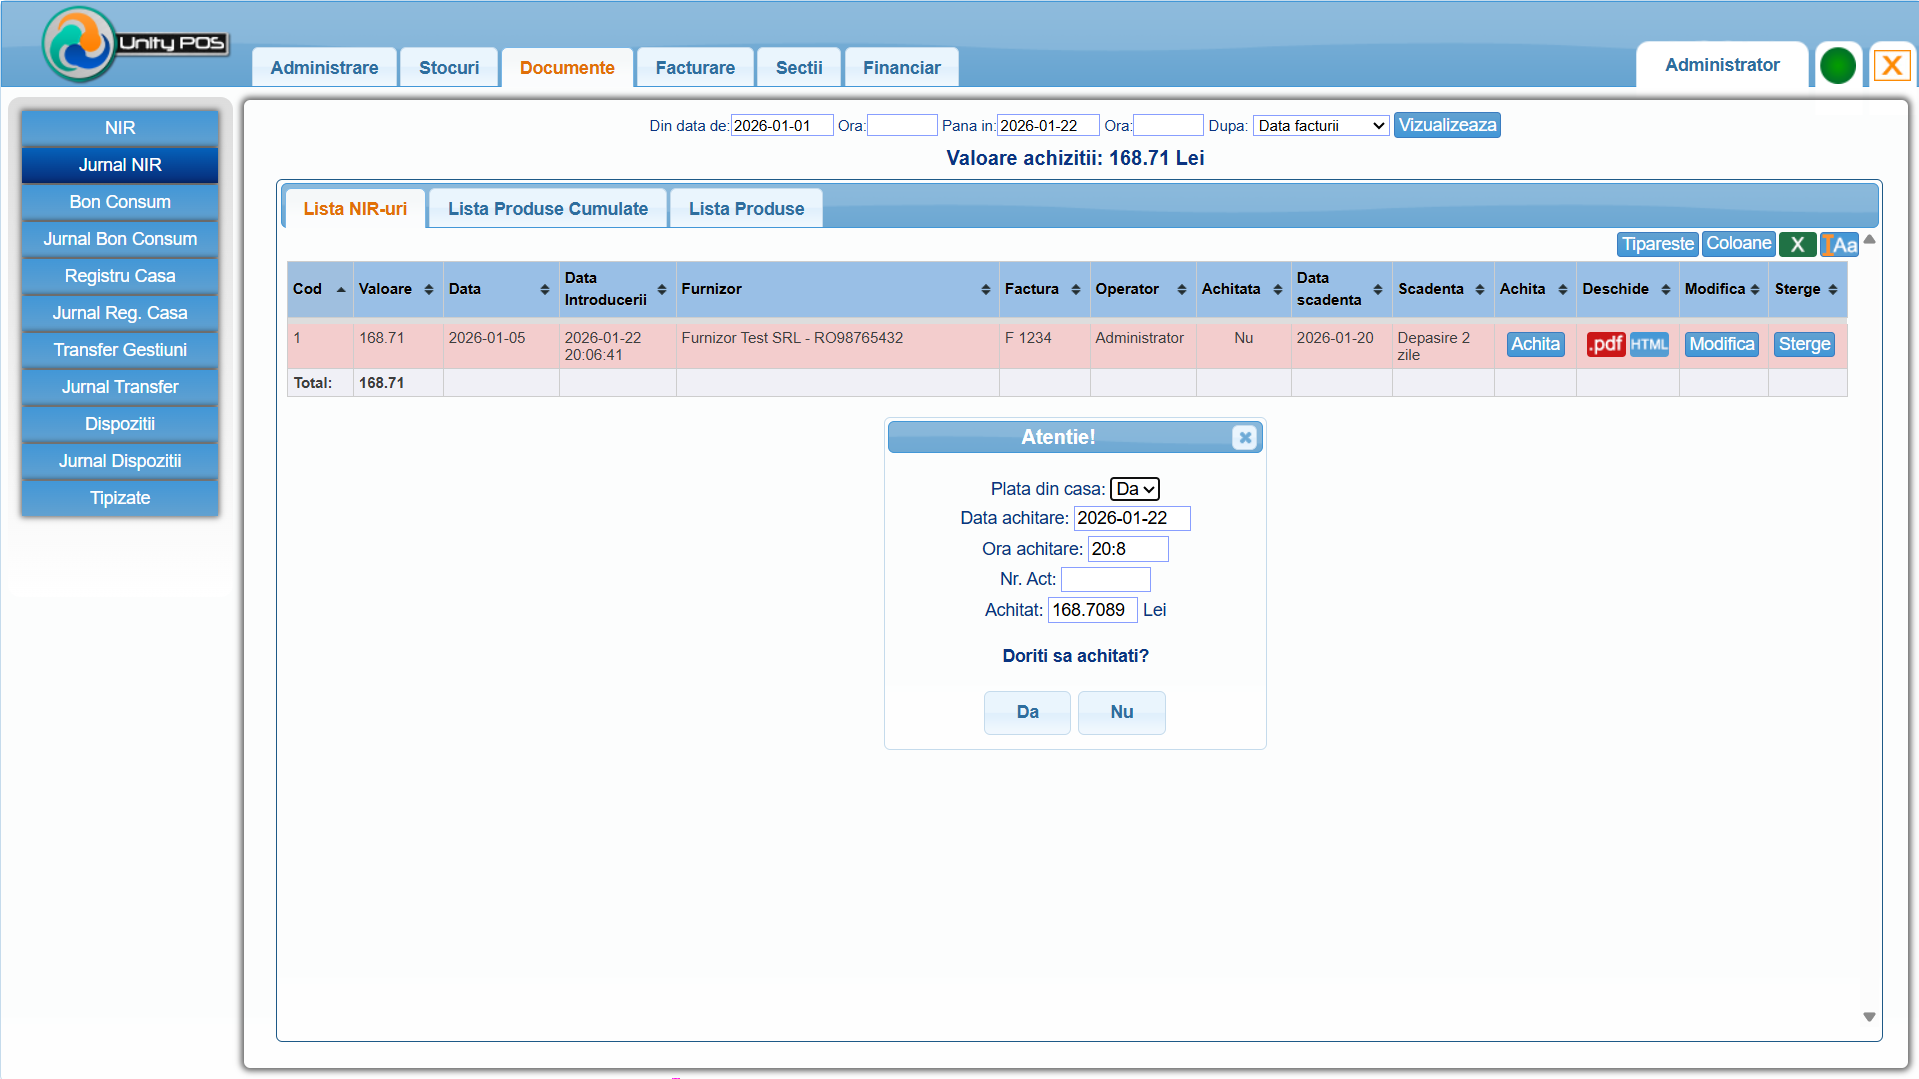Confirm payment with the Da button

coord(1027,712)
